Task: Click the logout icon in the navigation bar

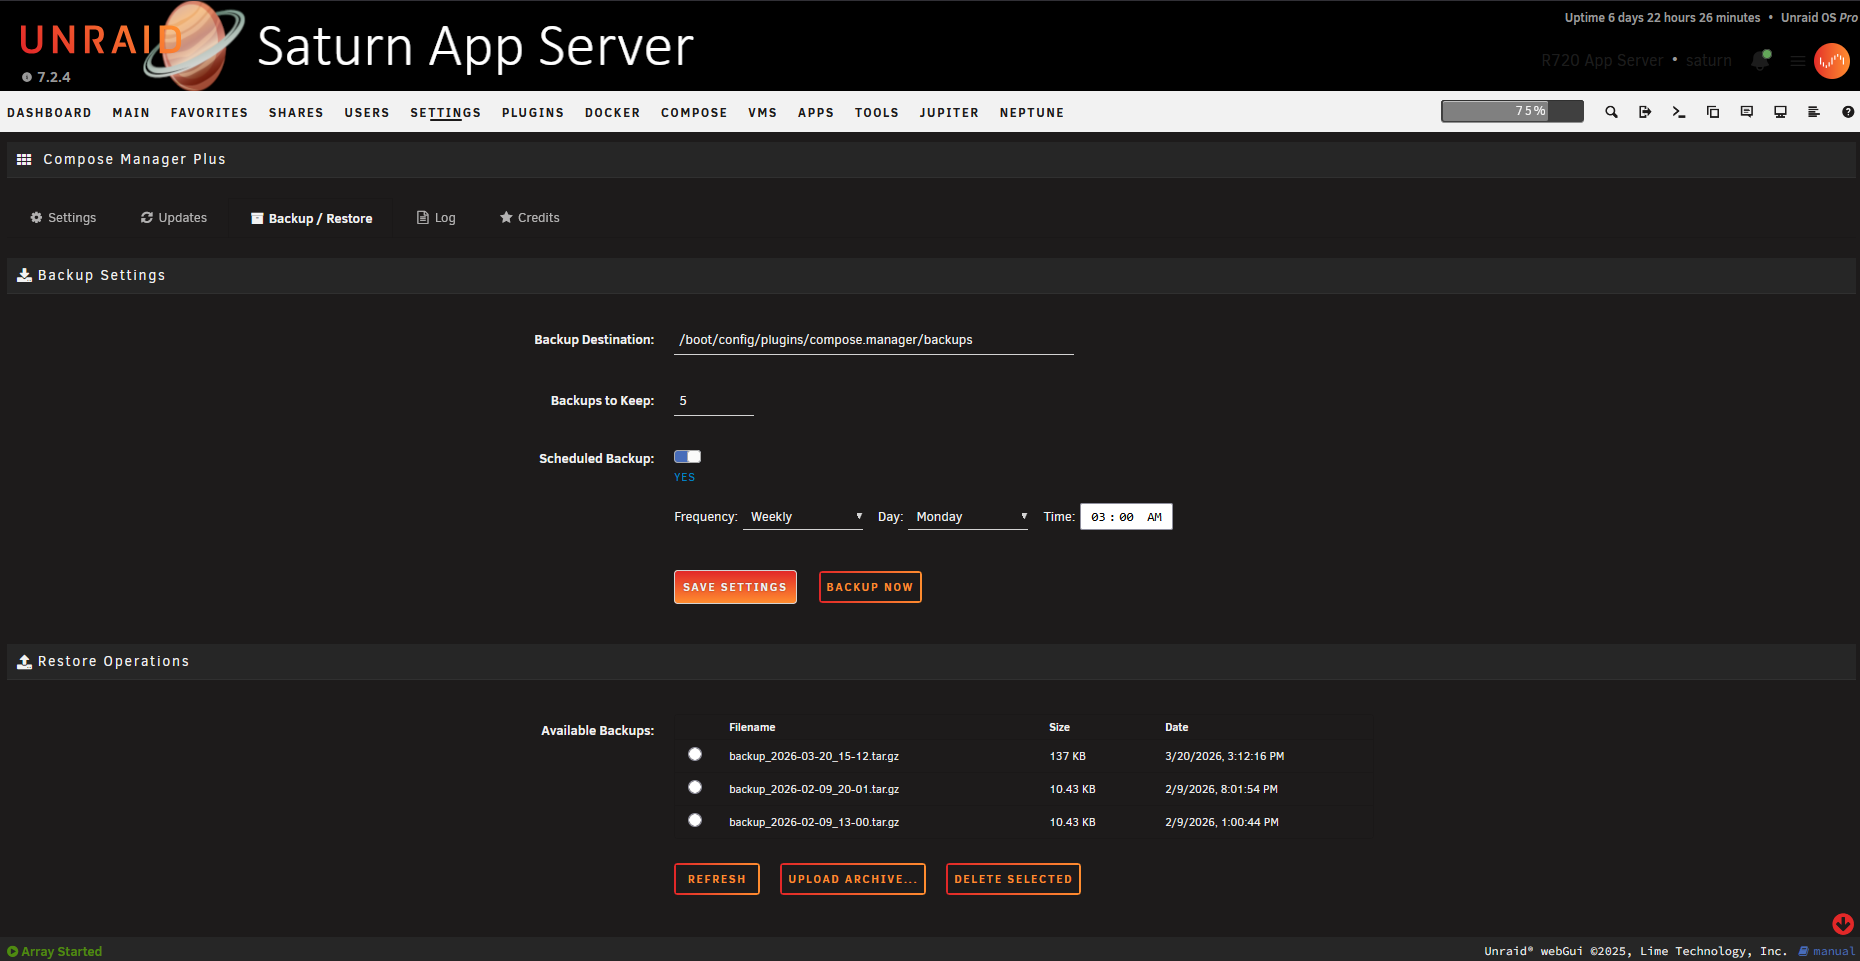Action: pos(1645,112)
